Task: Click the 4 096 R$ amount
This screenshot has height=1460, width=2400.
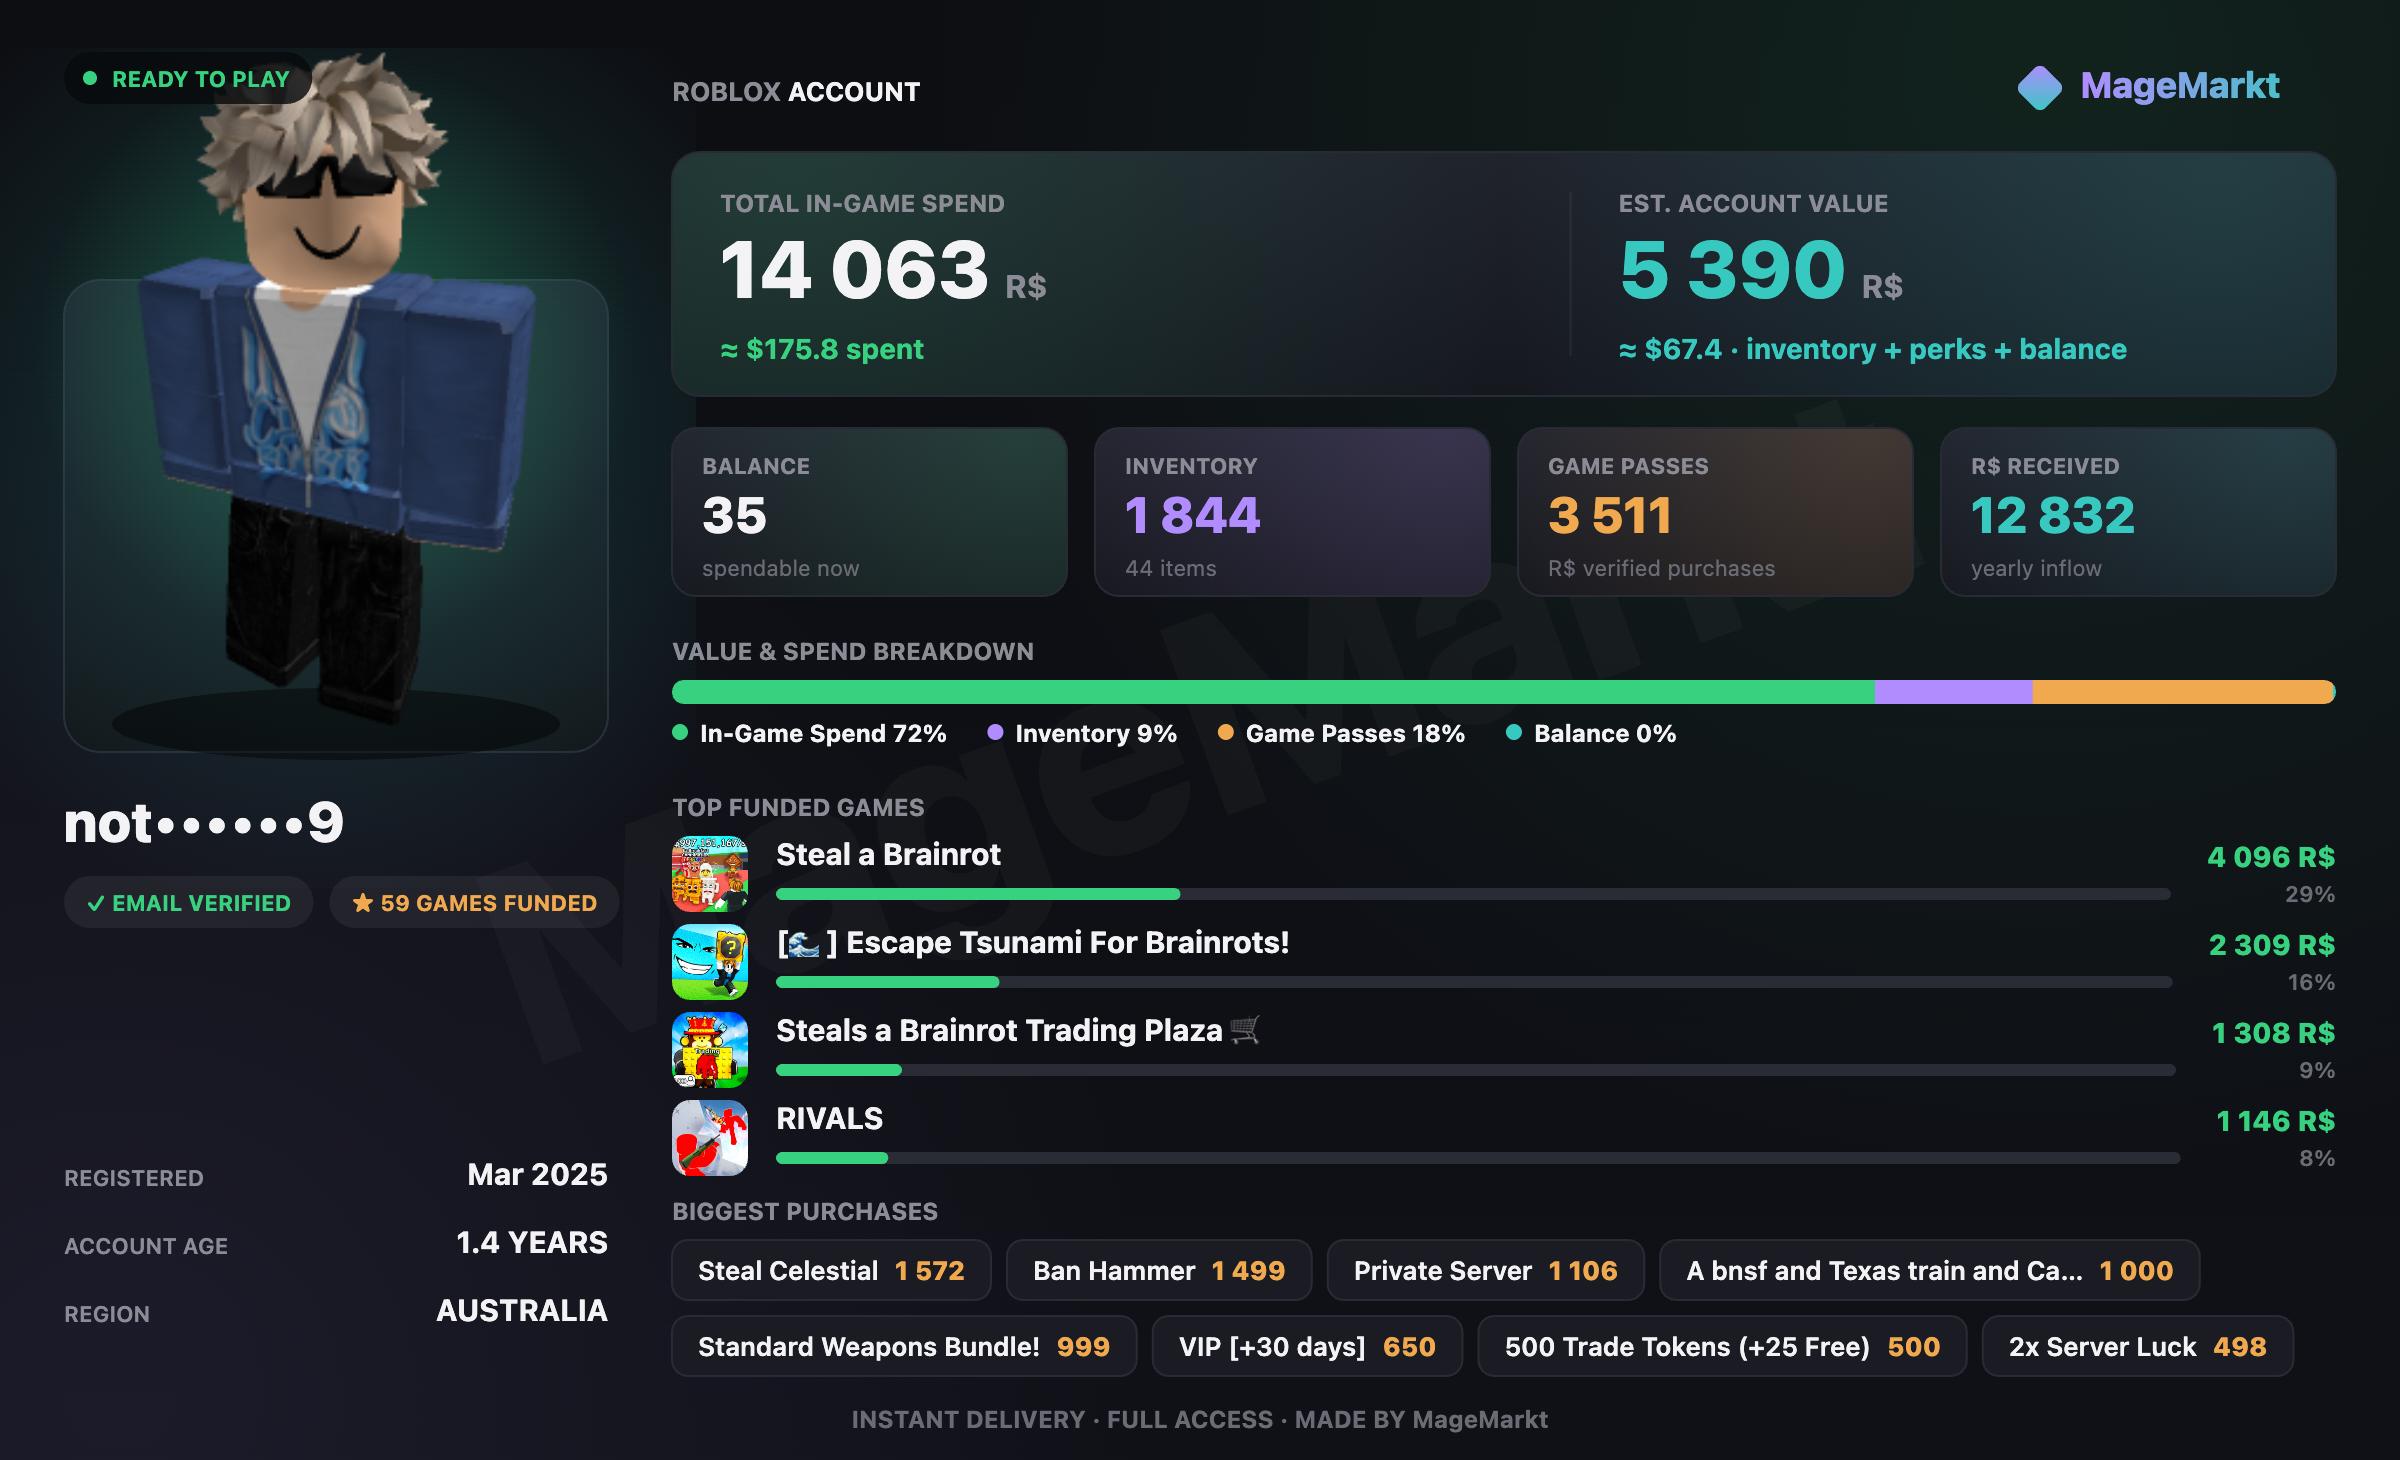Action: (x=2271, y=857)
